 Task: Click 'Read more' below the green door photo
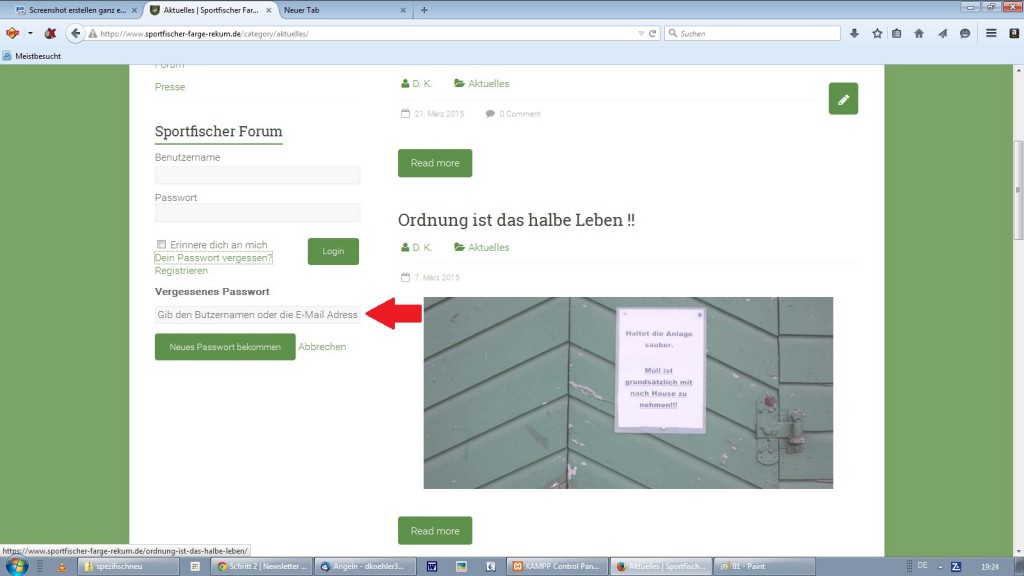[435, 531]
